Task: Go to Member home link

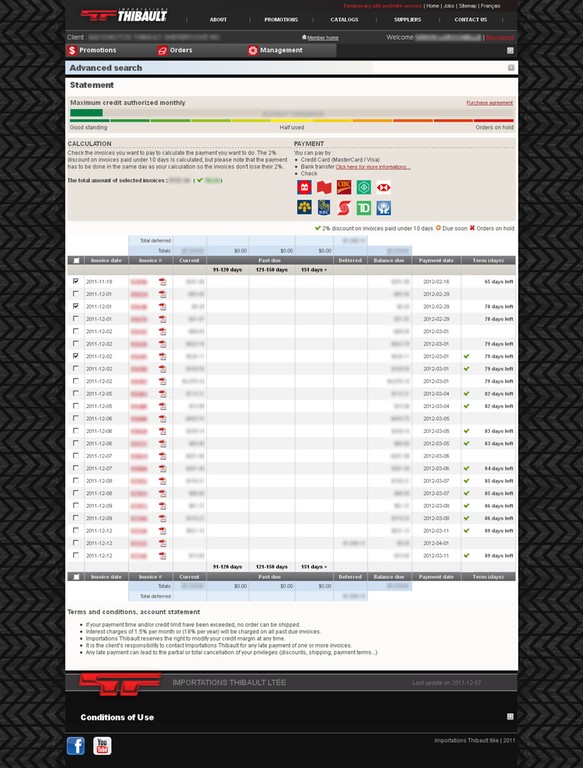Action: tap(320, 38)
